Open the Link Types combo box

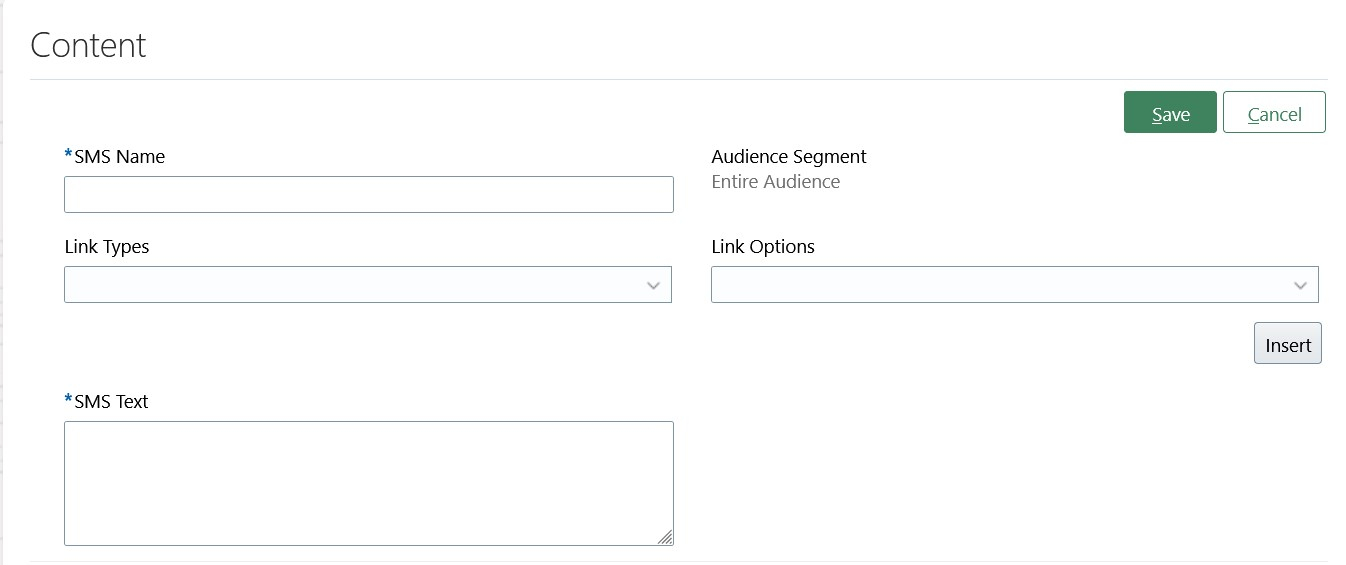click(x=350, y=285)
